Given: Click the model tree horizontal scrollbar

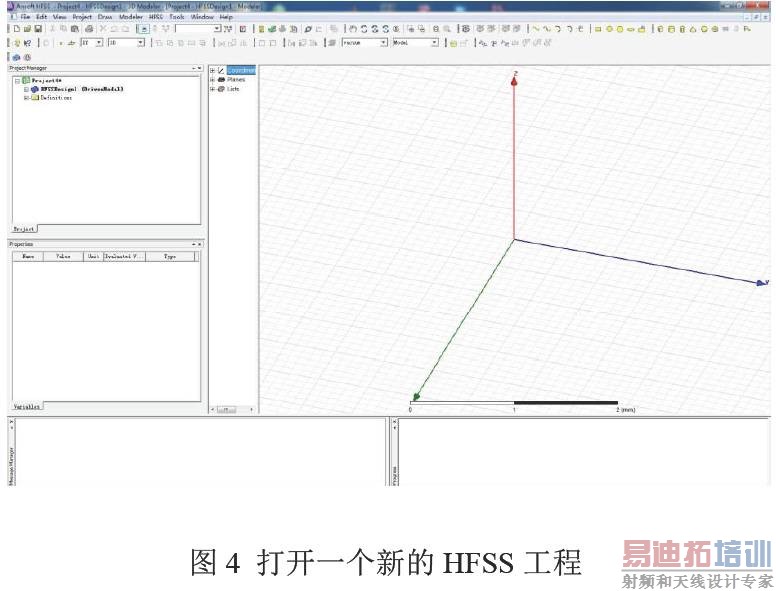Looking at the screenshot, I should tap(232, 410).
